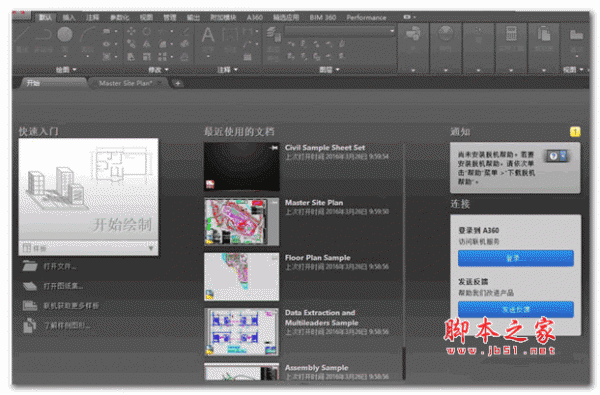Screen dimensions: 600x395
Task: Pin the Civil Sample Sheet Set document
Action: pos(274,147)
